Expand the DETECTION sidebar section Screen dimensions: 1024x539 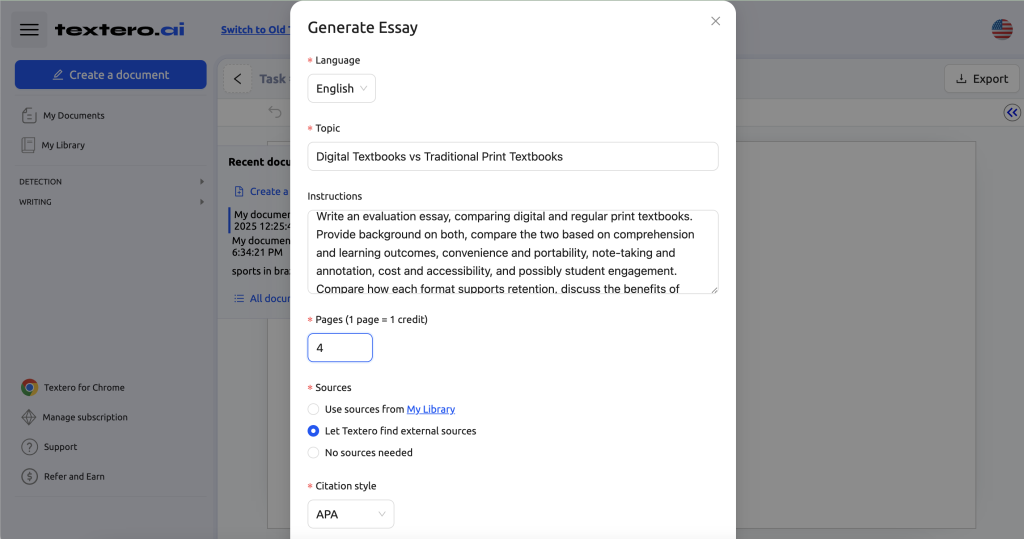111,182
